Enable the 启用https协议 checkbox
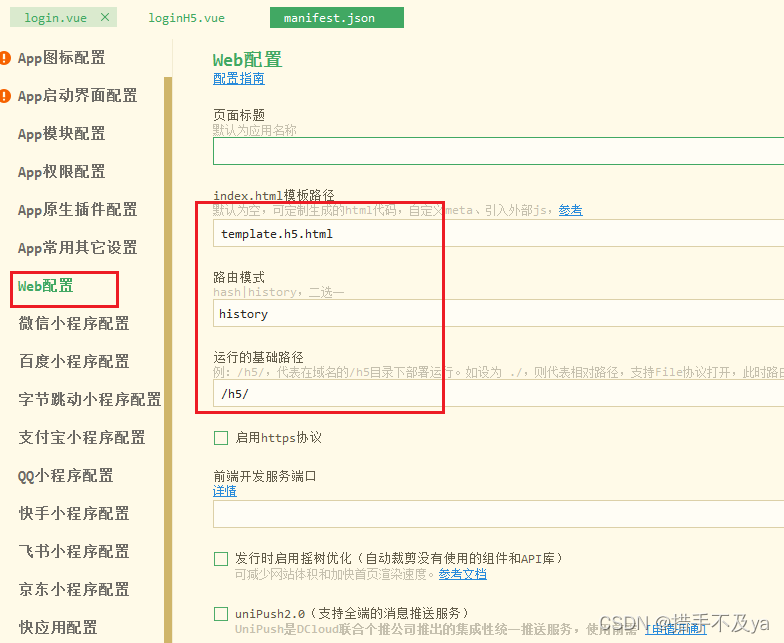Viewport: 784px width, 643px height. pos(221,438)
